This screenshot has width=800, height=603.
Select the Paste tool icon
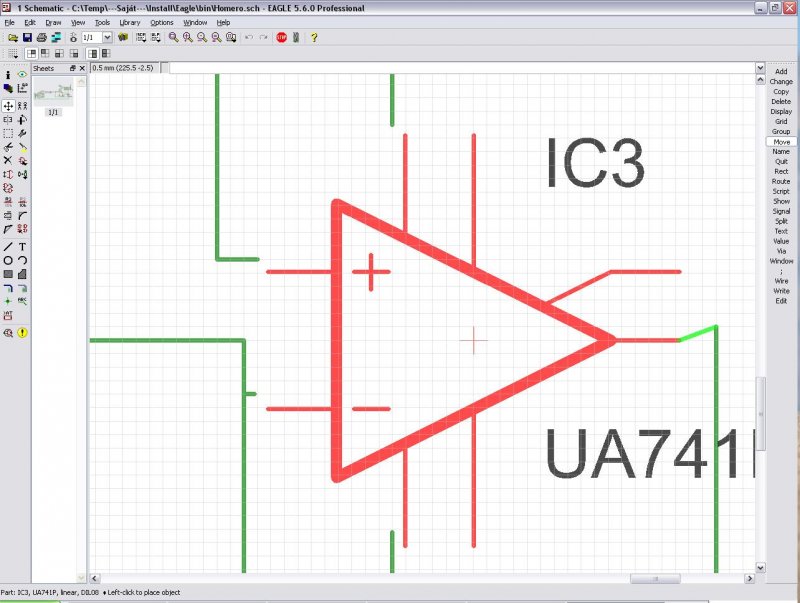[22, 147]
